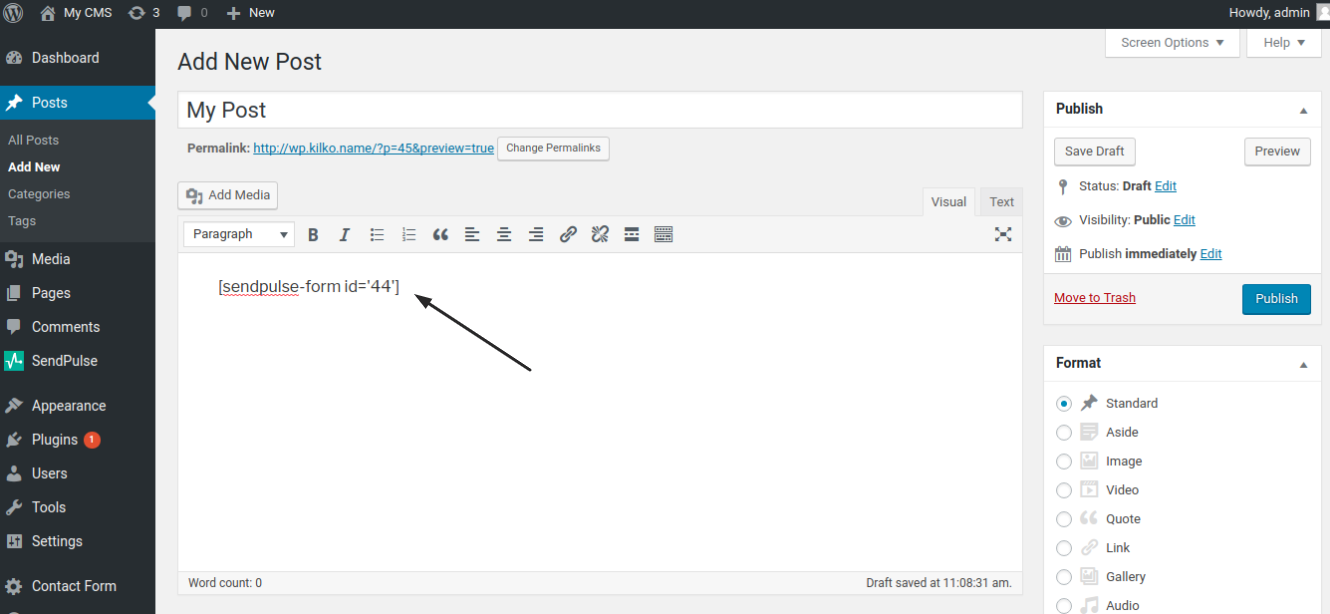
Task: Click the My Post title field
Action: [600, 110]
